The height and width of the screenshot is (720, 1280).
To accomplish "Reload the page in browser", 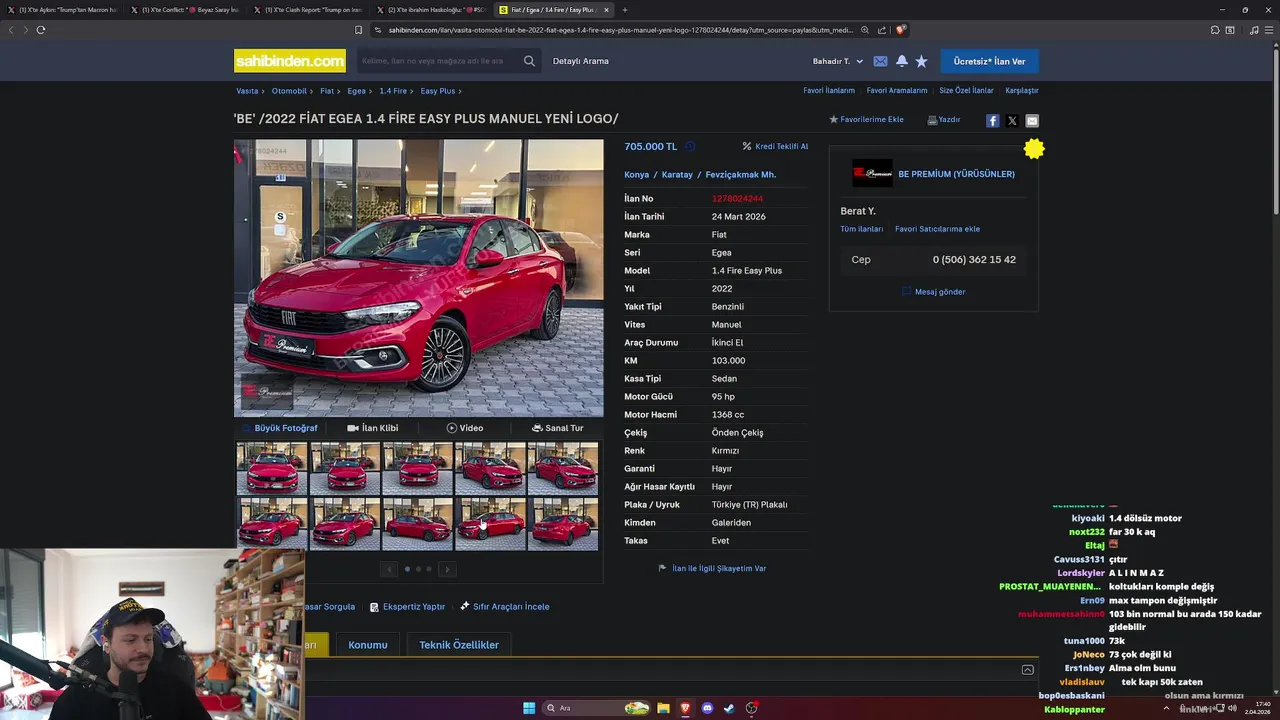I will [x=40, y=30].
